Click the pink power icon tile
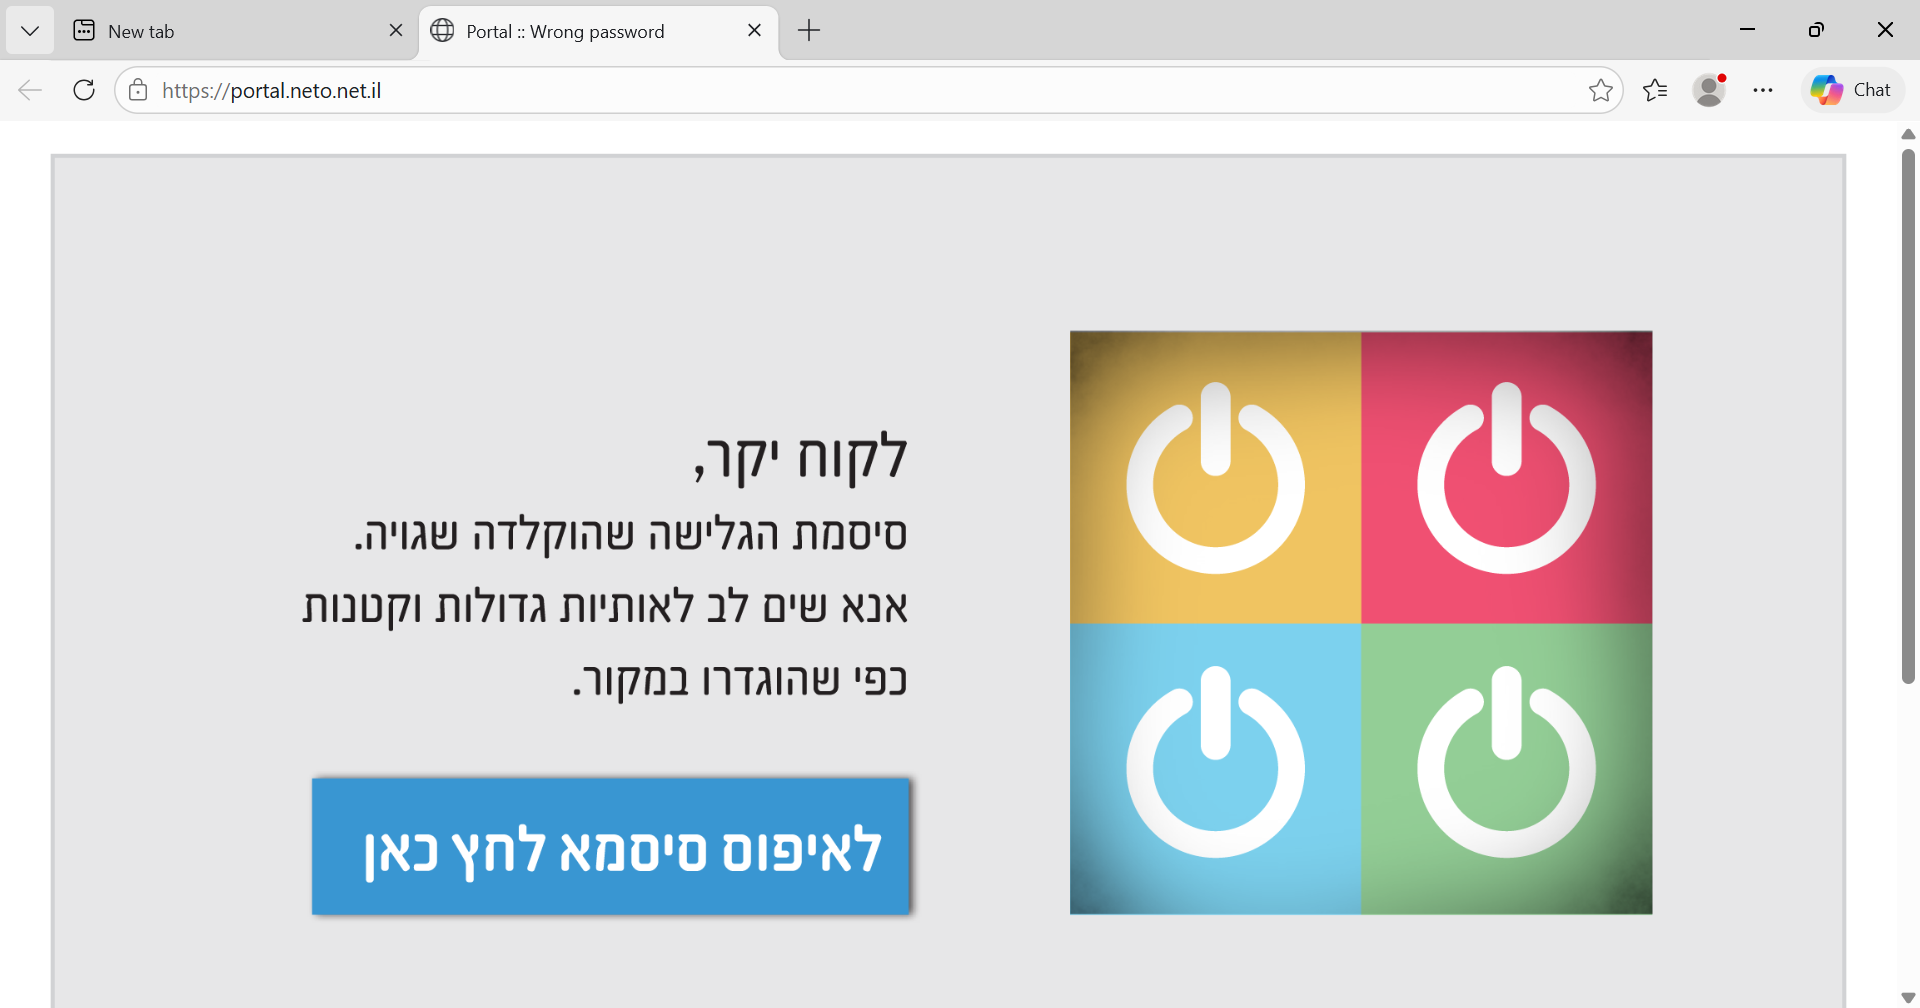 (x=1506, y=477)
